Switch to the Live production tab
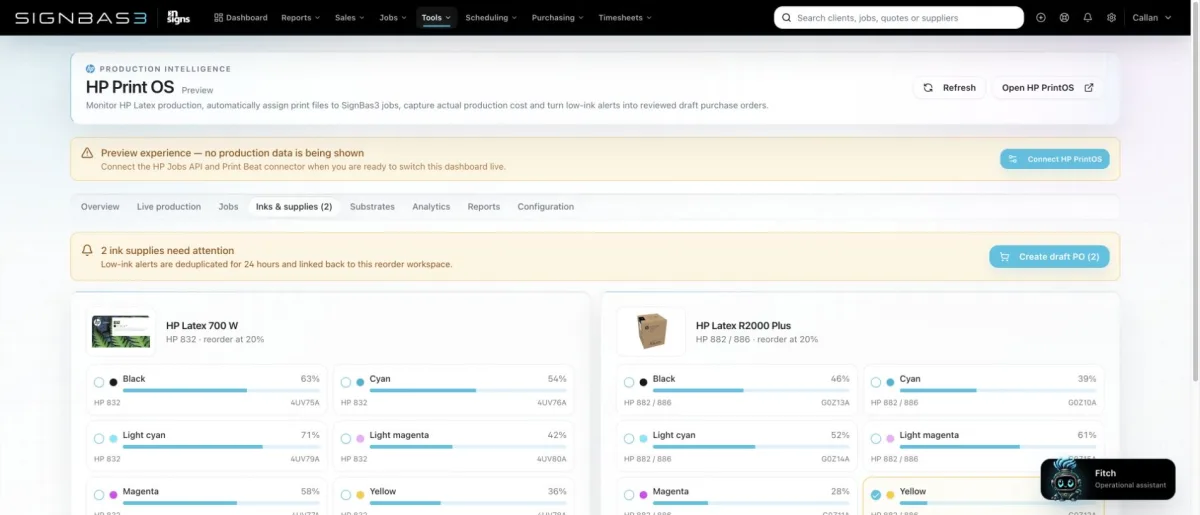Viewport: 1200px width, 515px height. [x=169, y=207]
